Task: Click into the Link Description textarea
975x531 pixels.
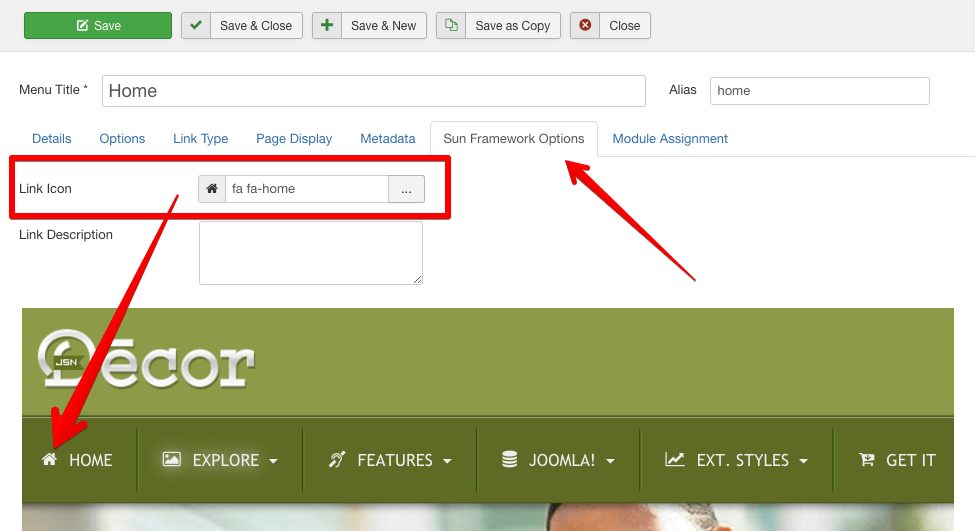Action: point(310,253)
